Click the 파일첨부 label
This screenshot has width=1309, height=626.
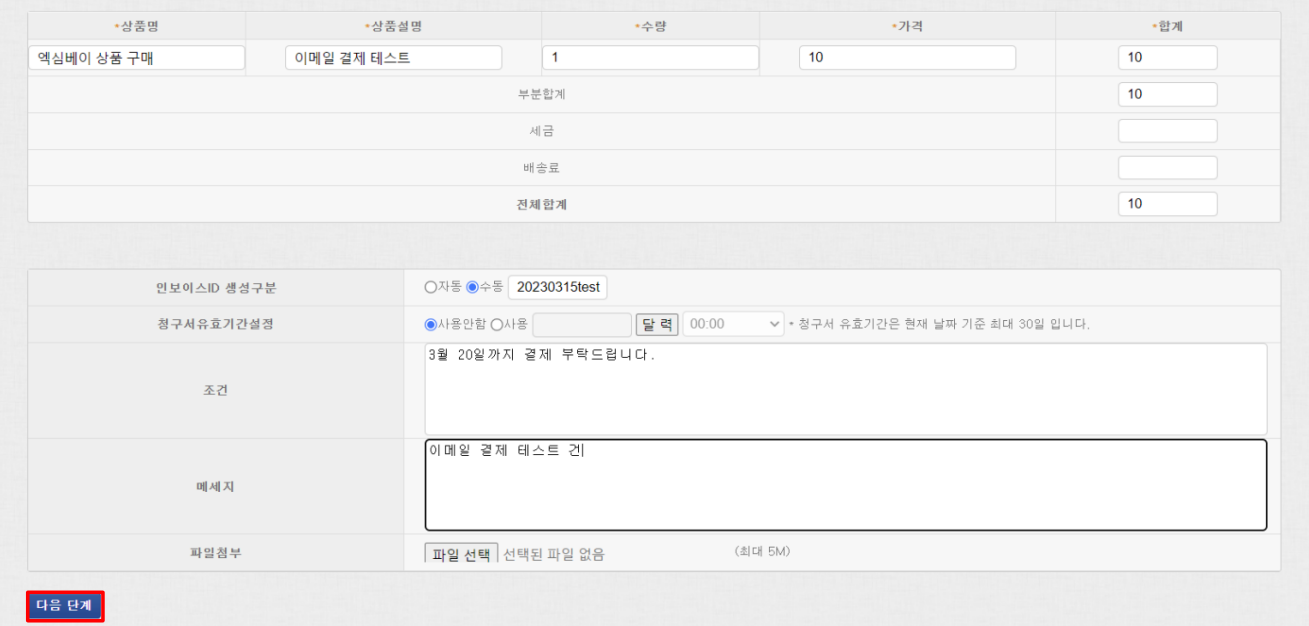[216, 552]
